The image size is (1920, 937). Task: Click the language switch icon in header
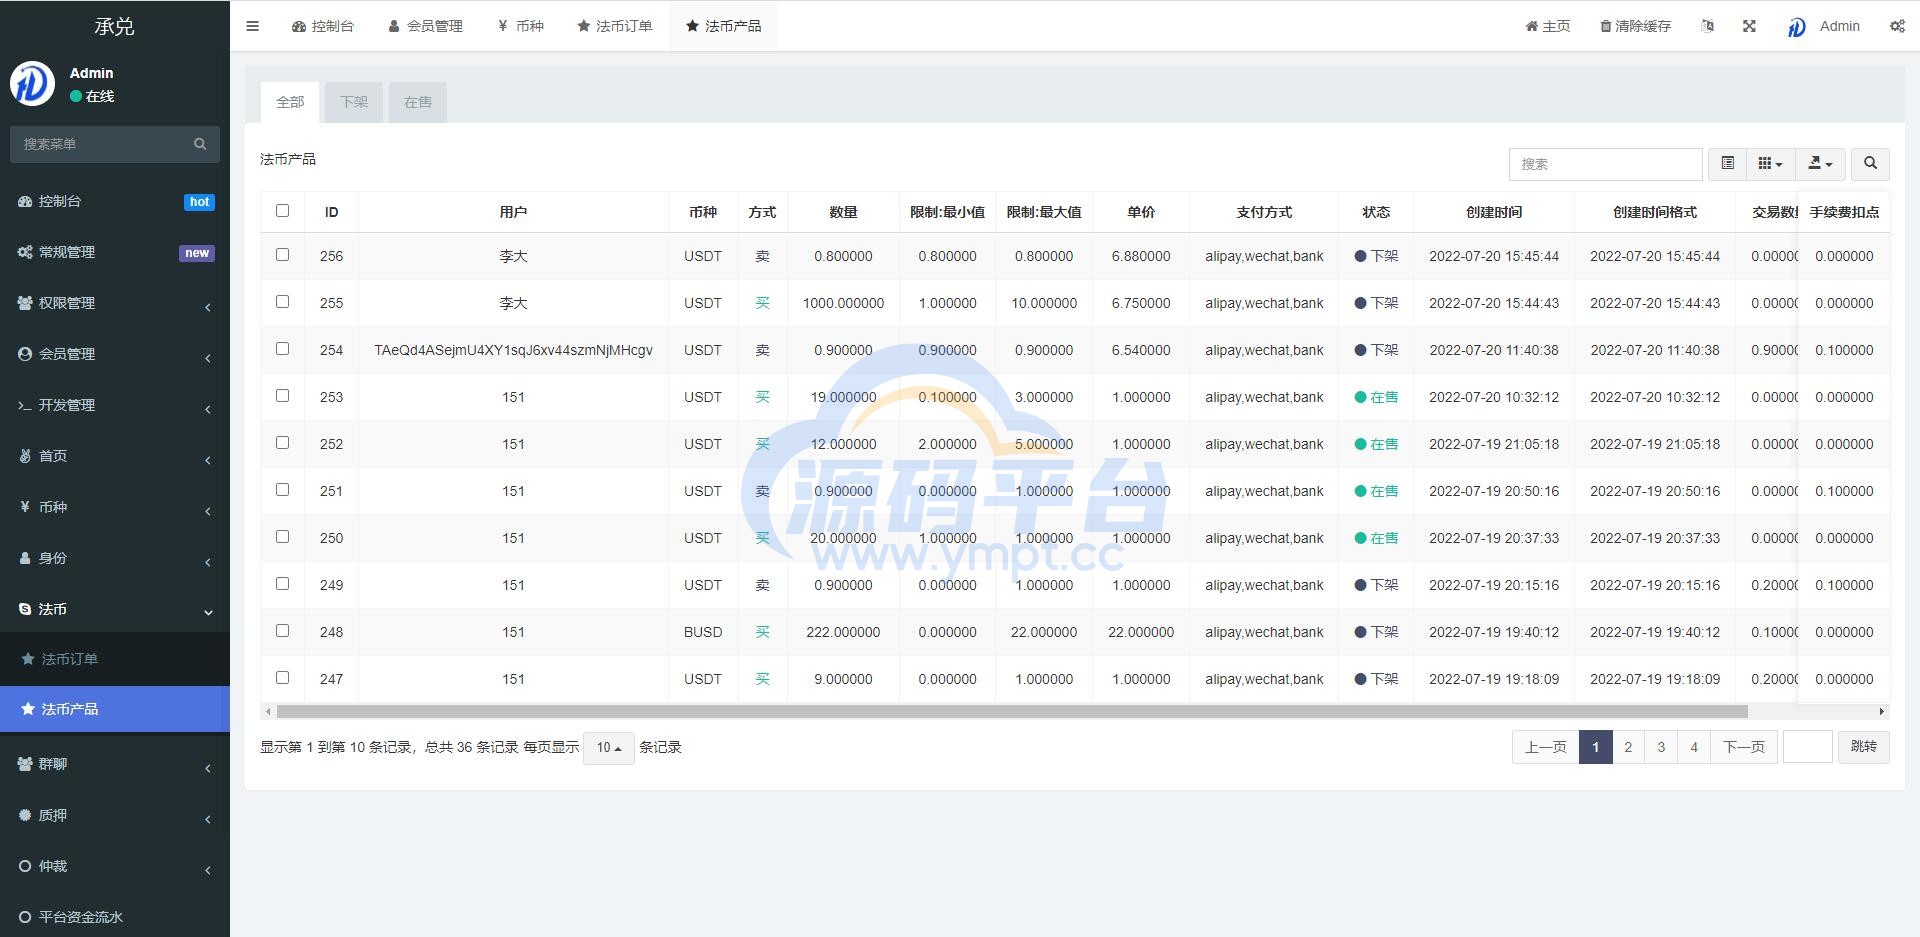[x=1707, y=26]
